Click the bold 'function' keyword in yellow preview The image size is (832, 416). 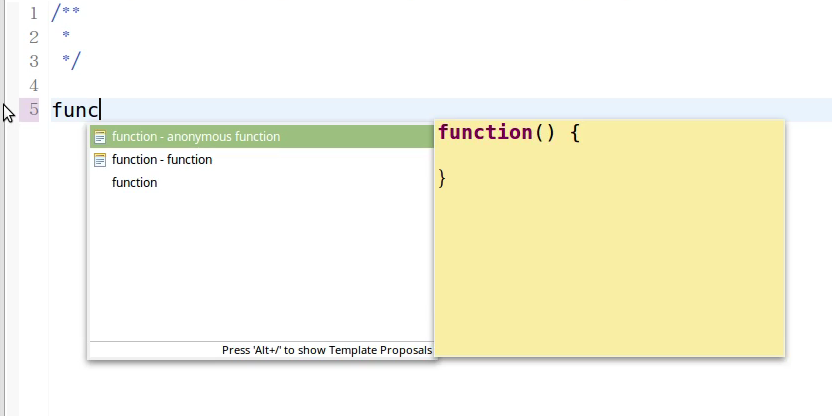click(485, 132)
